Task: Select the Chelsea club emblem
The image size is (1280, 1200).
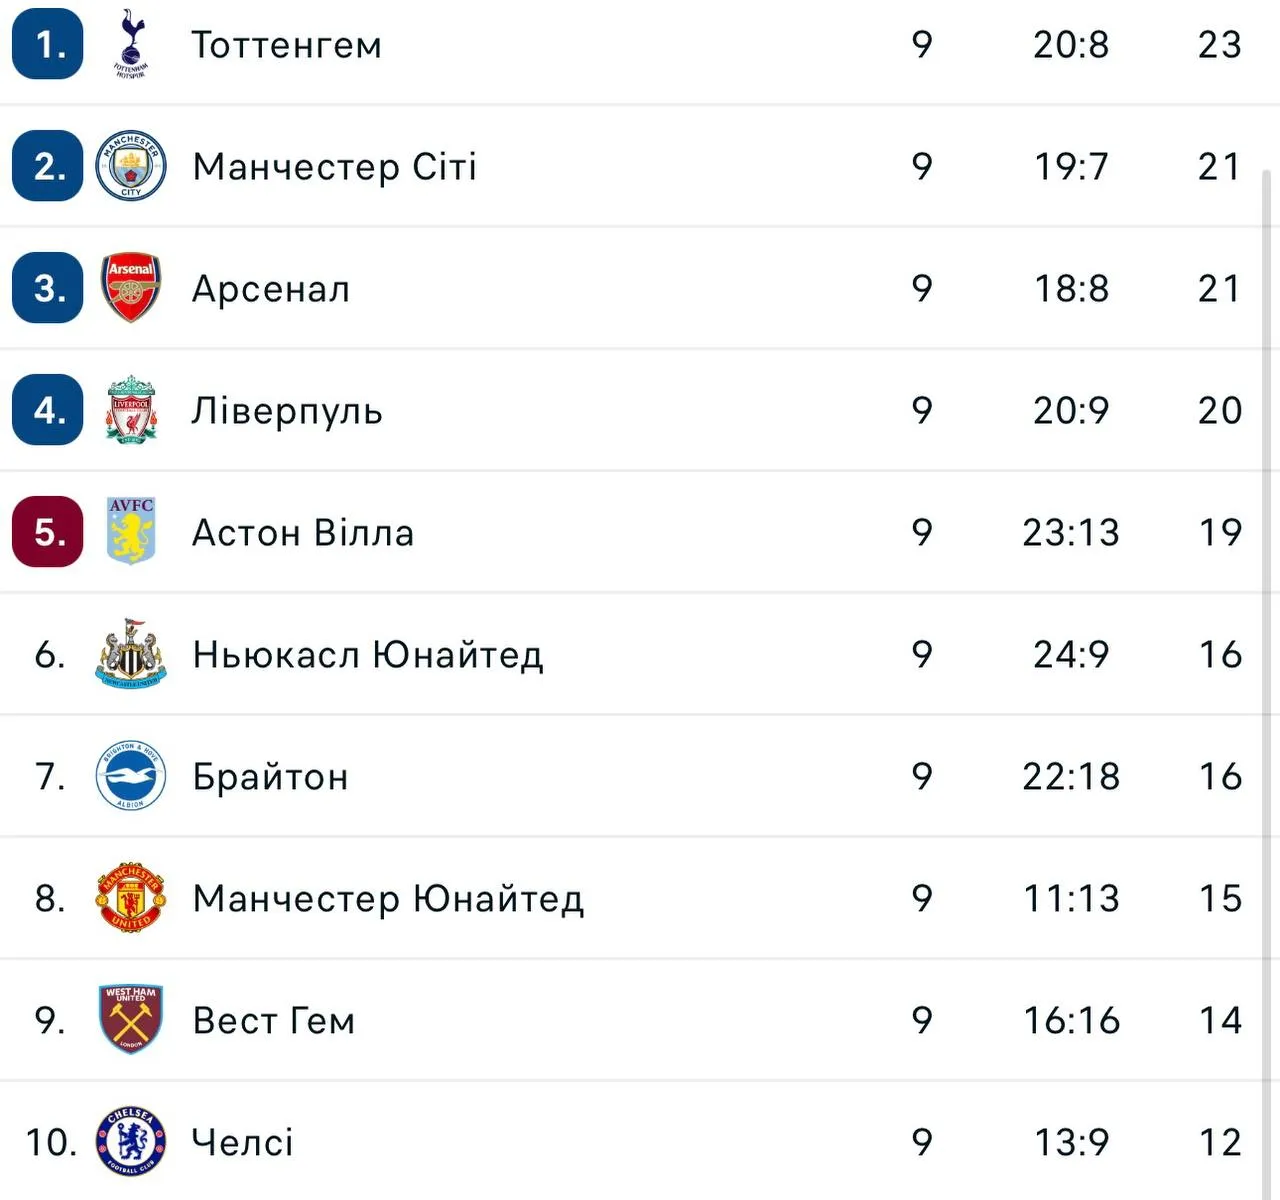Action: click(x=131, y=1142)
